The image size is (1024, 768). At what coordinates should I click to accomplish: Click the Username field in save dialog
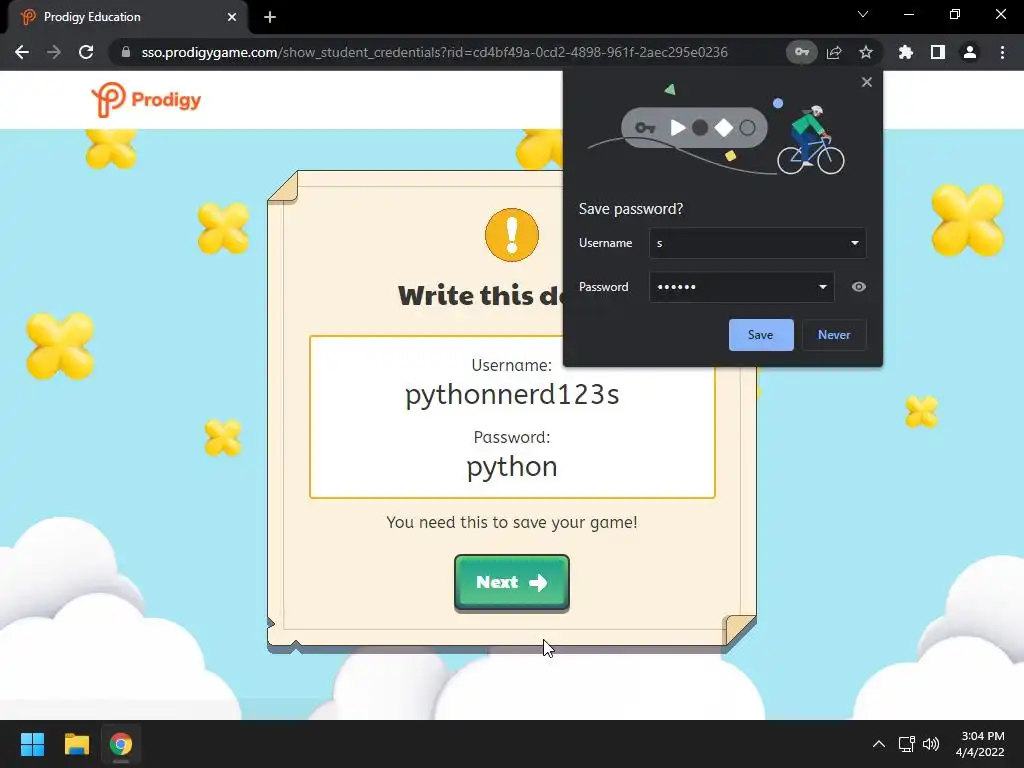click(758, 243)
